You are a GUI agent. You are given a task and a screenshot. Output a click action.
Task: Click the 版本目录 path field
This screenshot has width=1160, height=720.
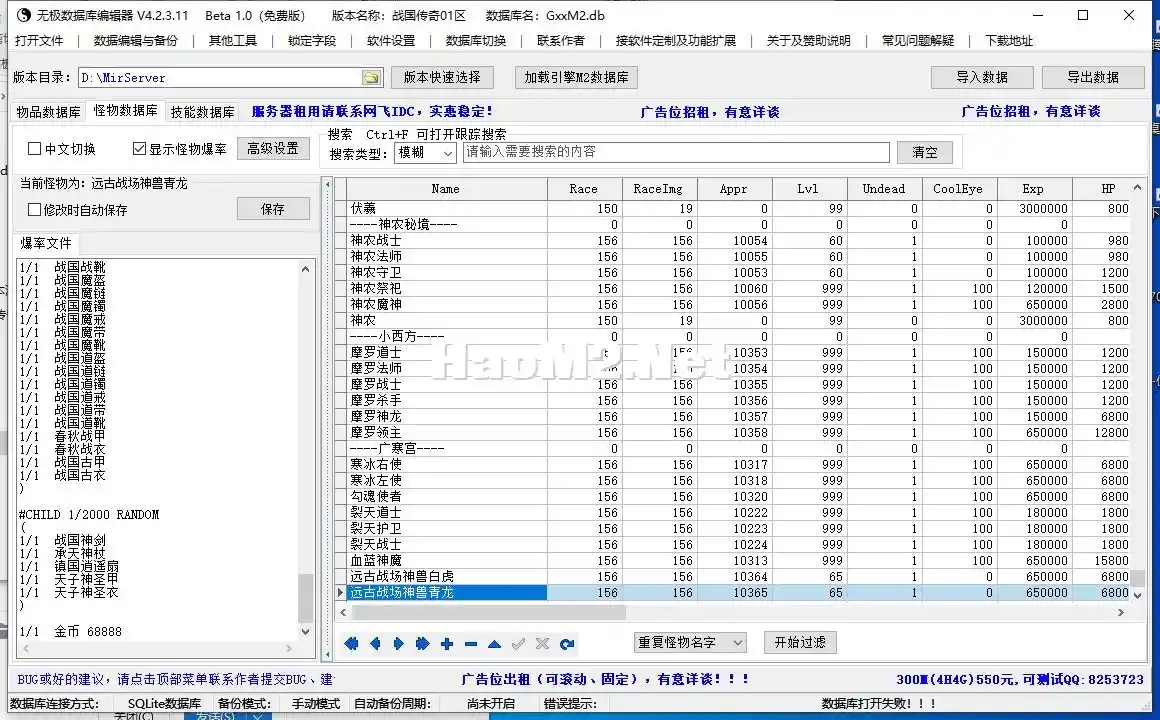coord(220,78)
